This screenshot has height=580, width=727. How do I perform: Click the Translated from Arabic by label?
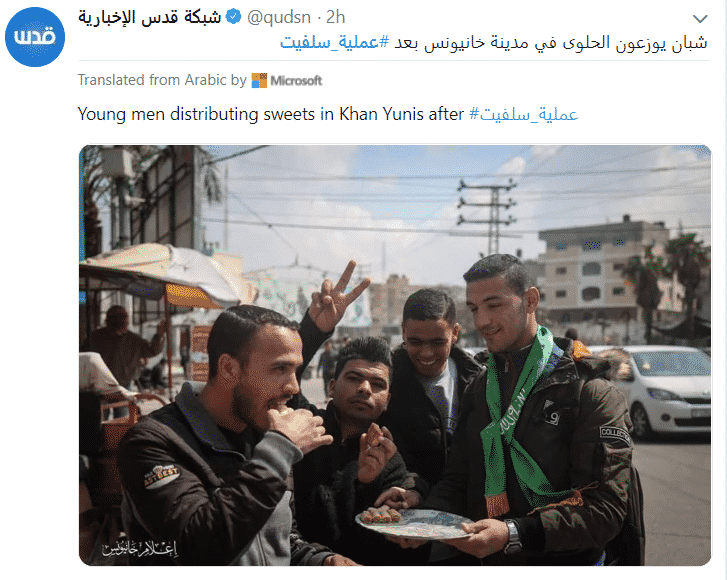(x=162, y=80)
